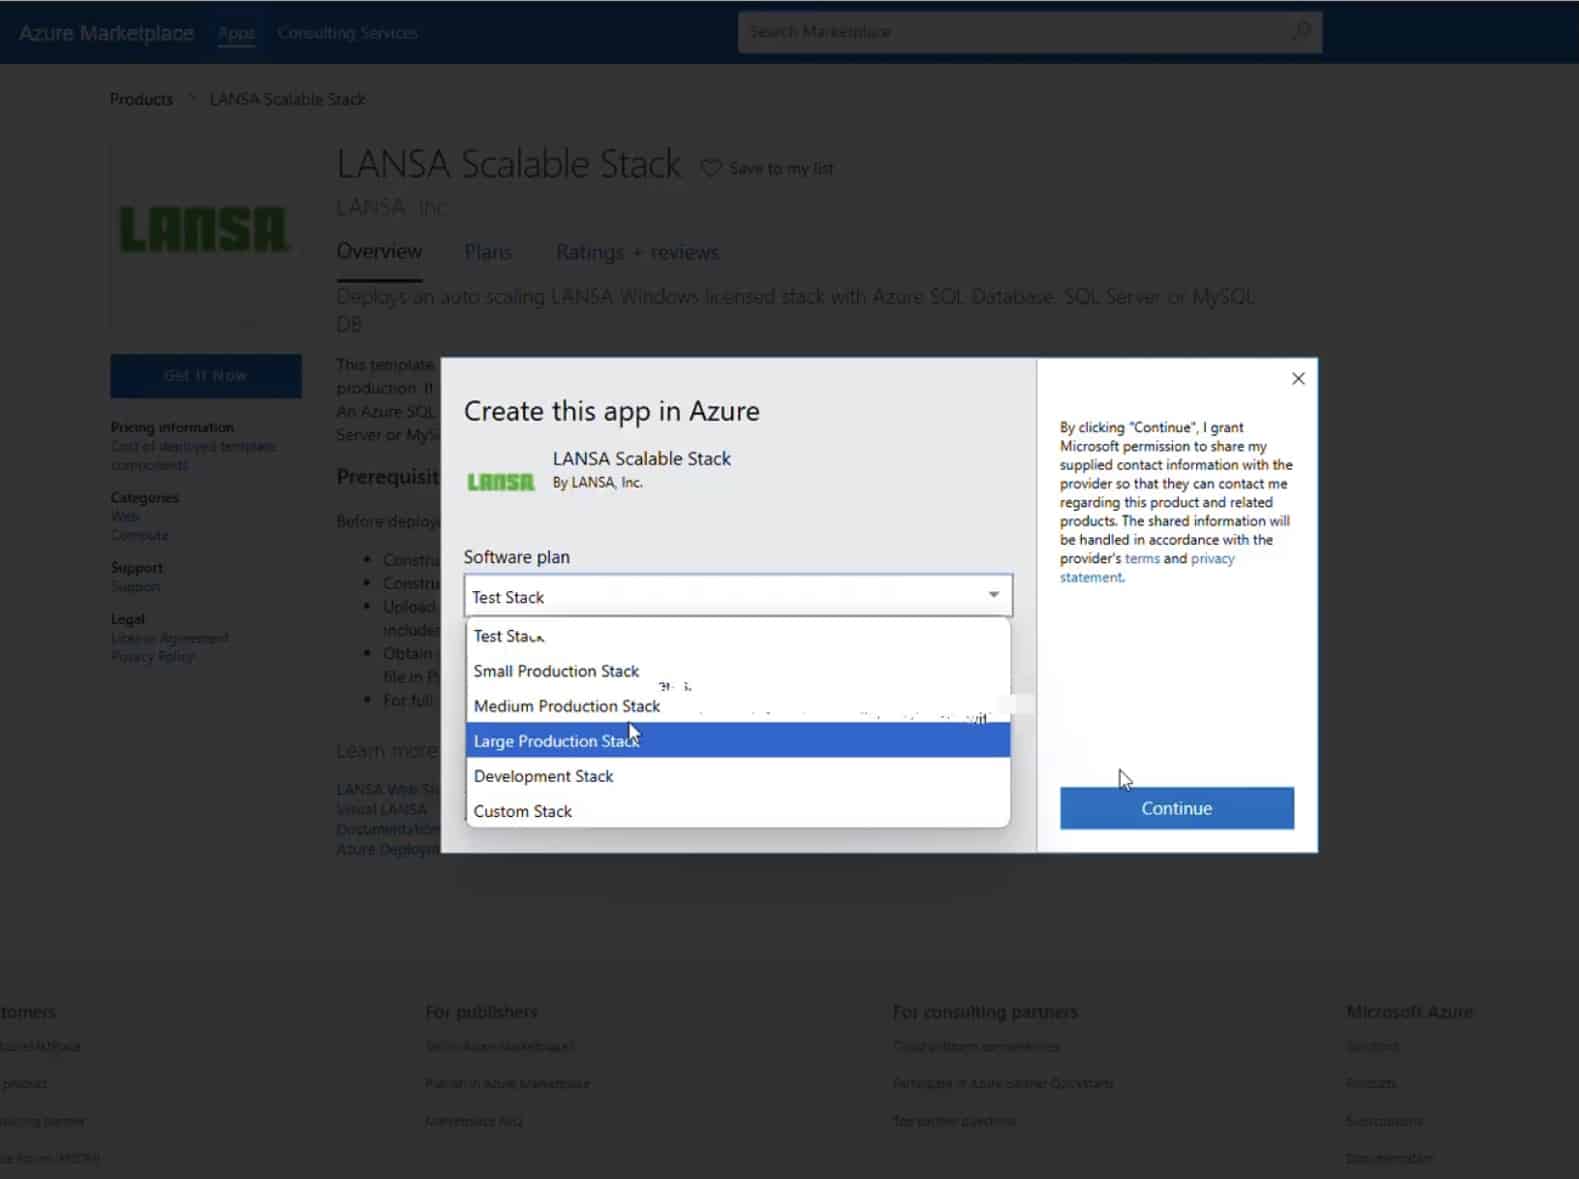Image resolution: width=1579 pixels, height=1179 pixels.
Task: Click Products breadcrumb link
Action: point(141,99)
